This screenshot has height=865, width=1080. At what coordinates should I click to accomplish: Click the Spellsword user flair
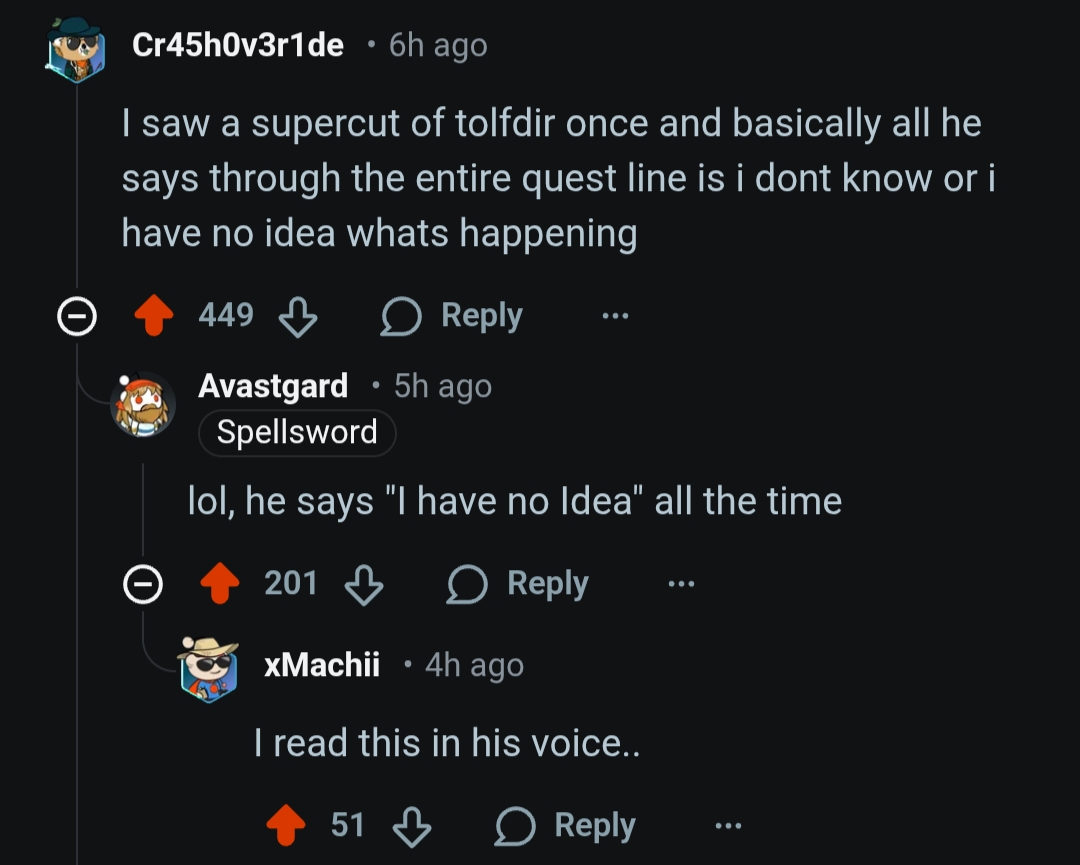297,433
